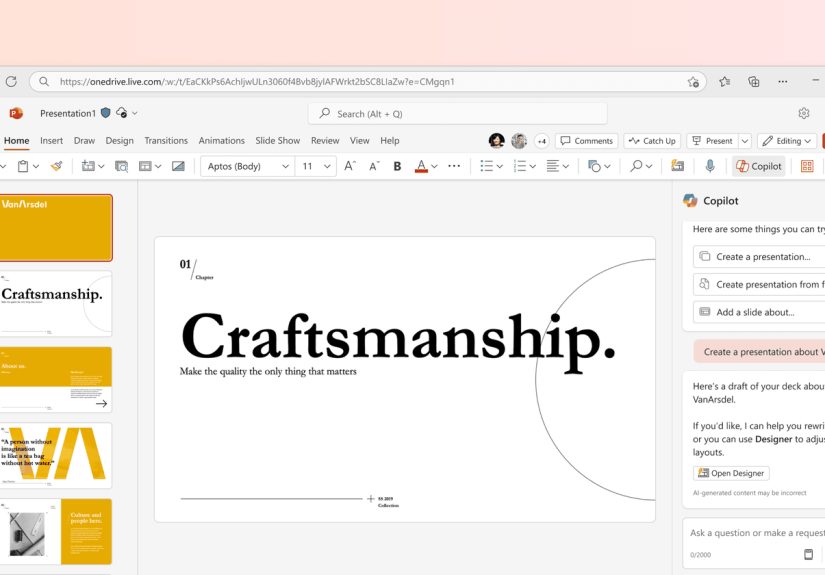825x575 pixels.
Task: Decrease font size with smaller A
Action: [x=374, y=166]
